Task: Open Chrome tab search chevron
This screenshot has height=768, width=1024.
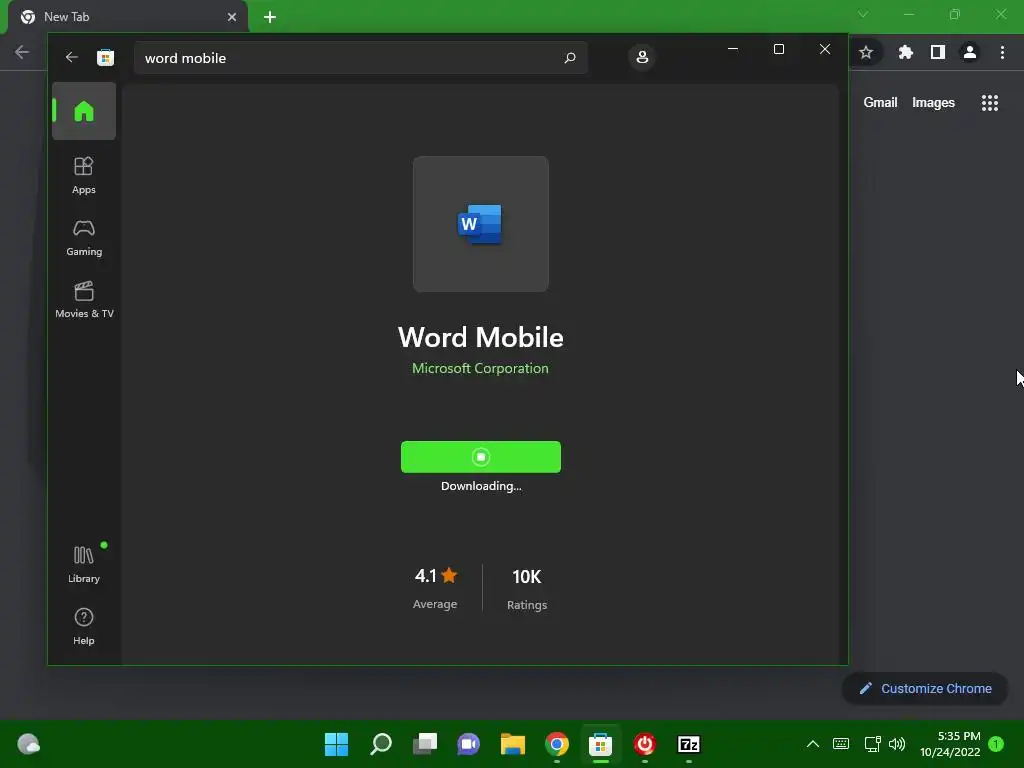Action: (x=863, y=14)
